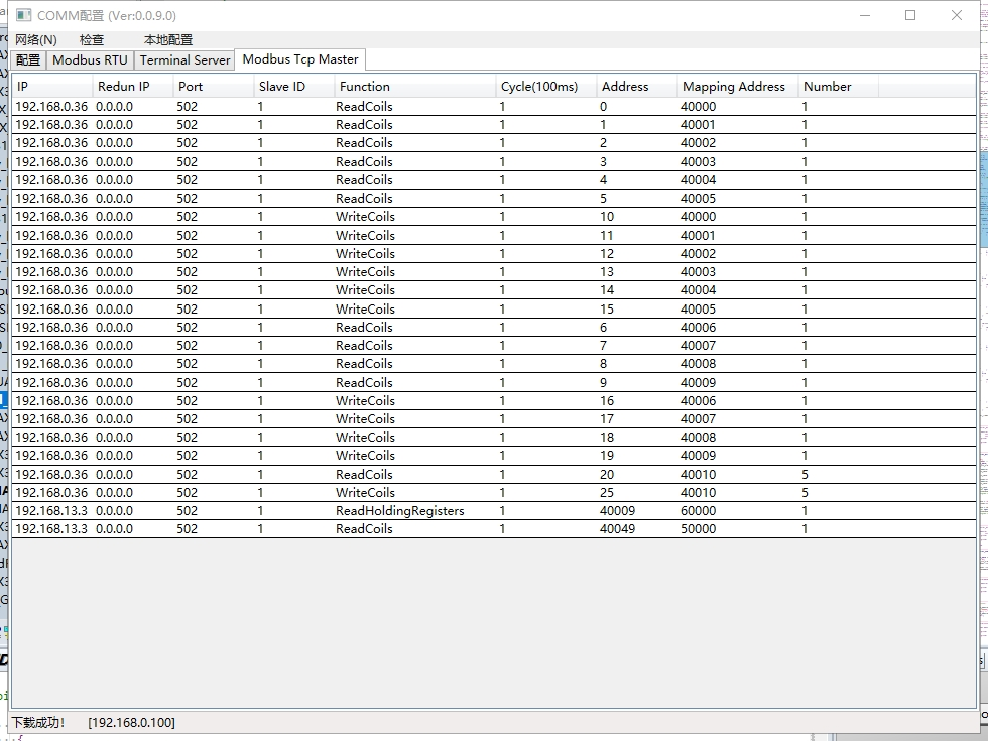Switch to the 配置 tab

click(28, 60)
